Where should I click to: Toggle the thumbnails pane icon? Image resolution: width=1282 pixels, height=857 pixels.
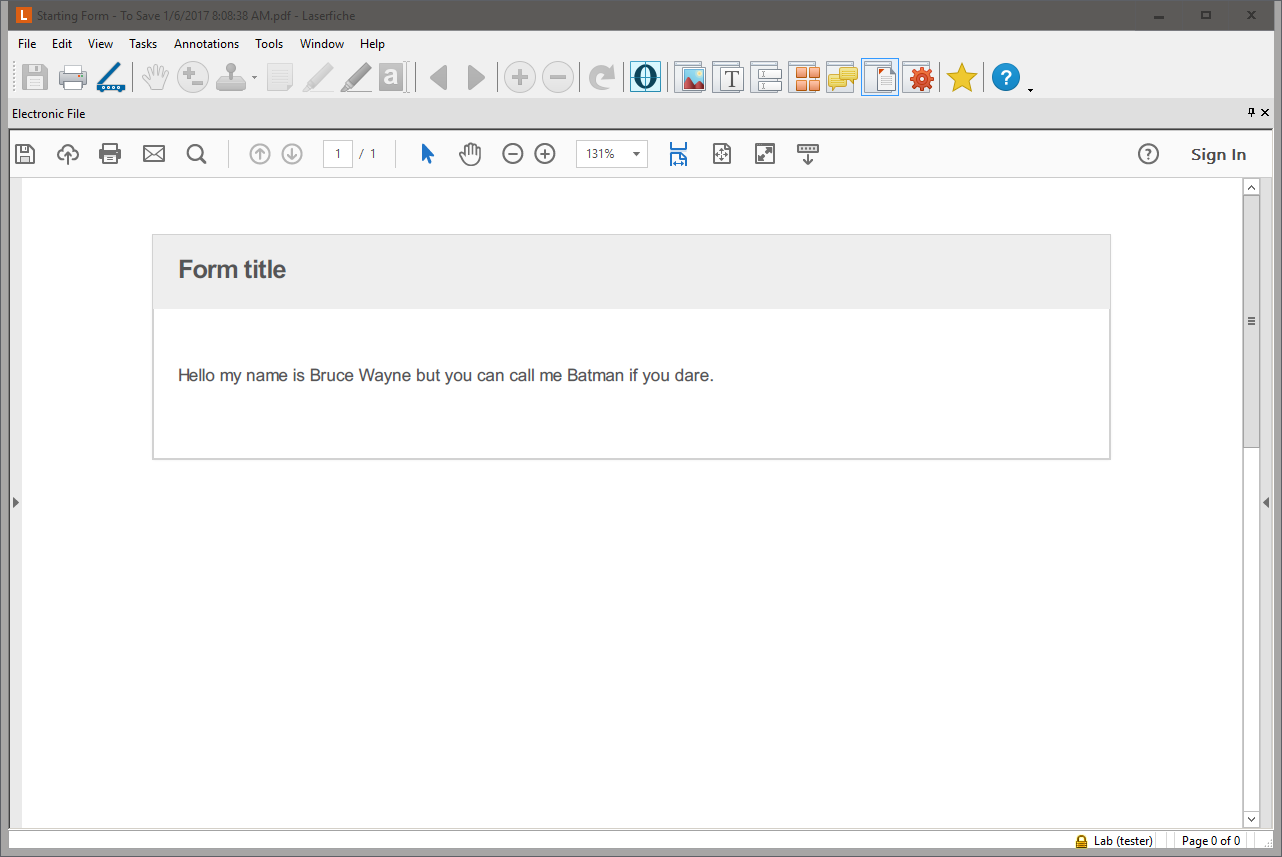[804, 77]
